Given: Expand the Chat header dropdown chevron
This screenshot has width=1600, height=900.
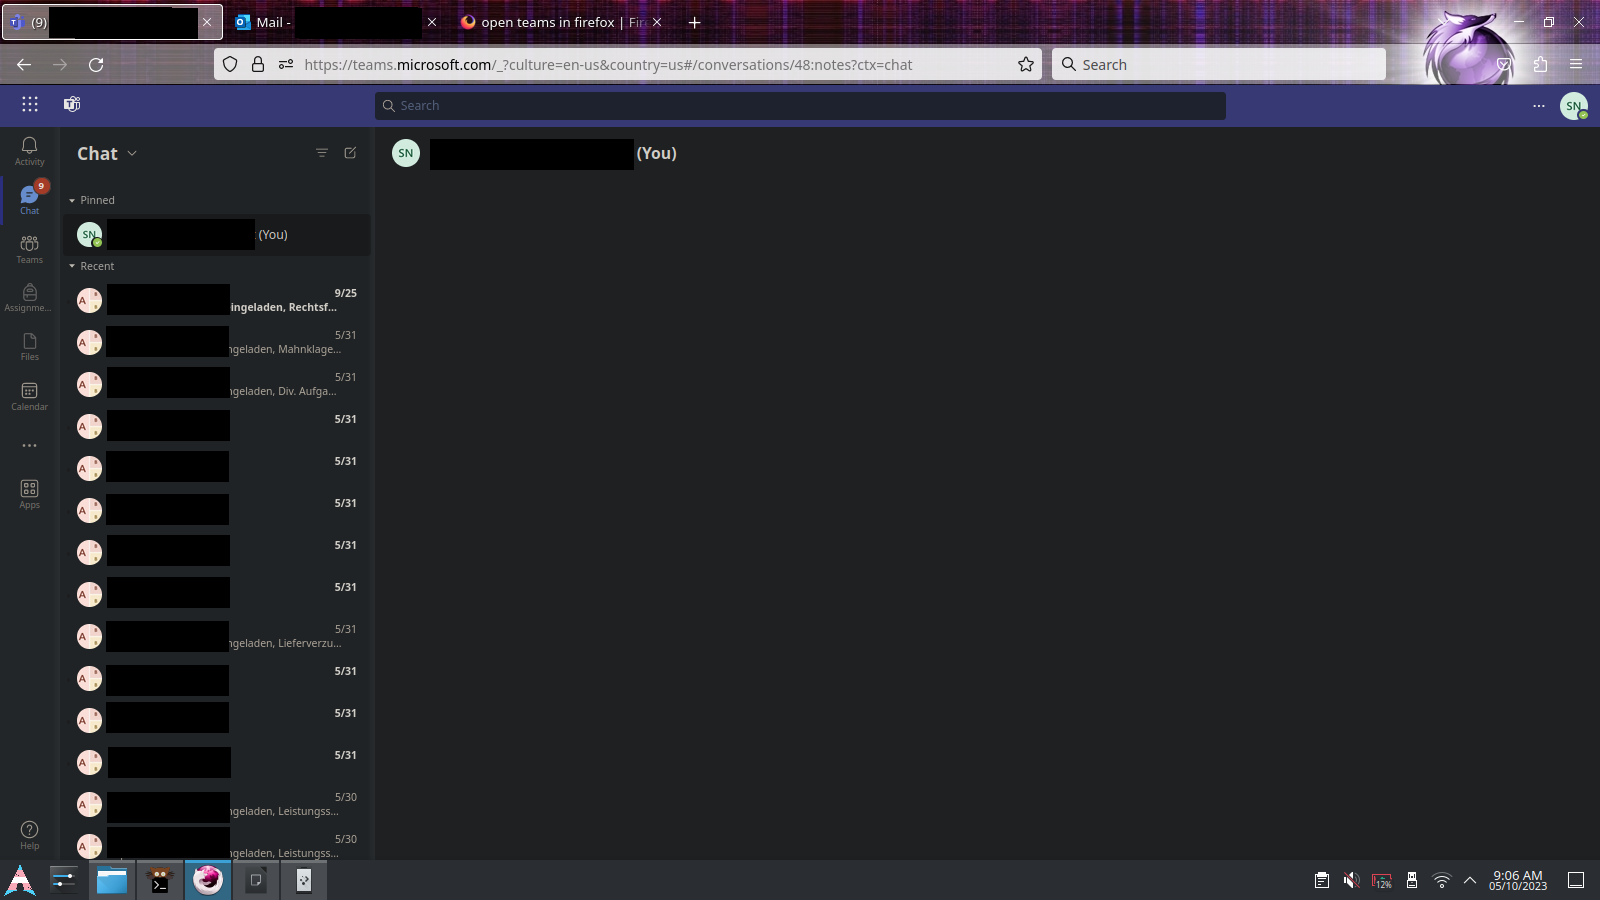Looking at the screenshot, I should click(132, 154).
